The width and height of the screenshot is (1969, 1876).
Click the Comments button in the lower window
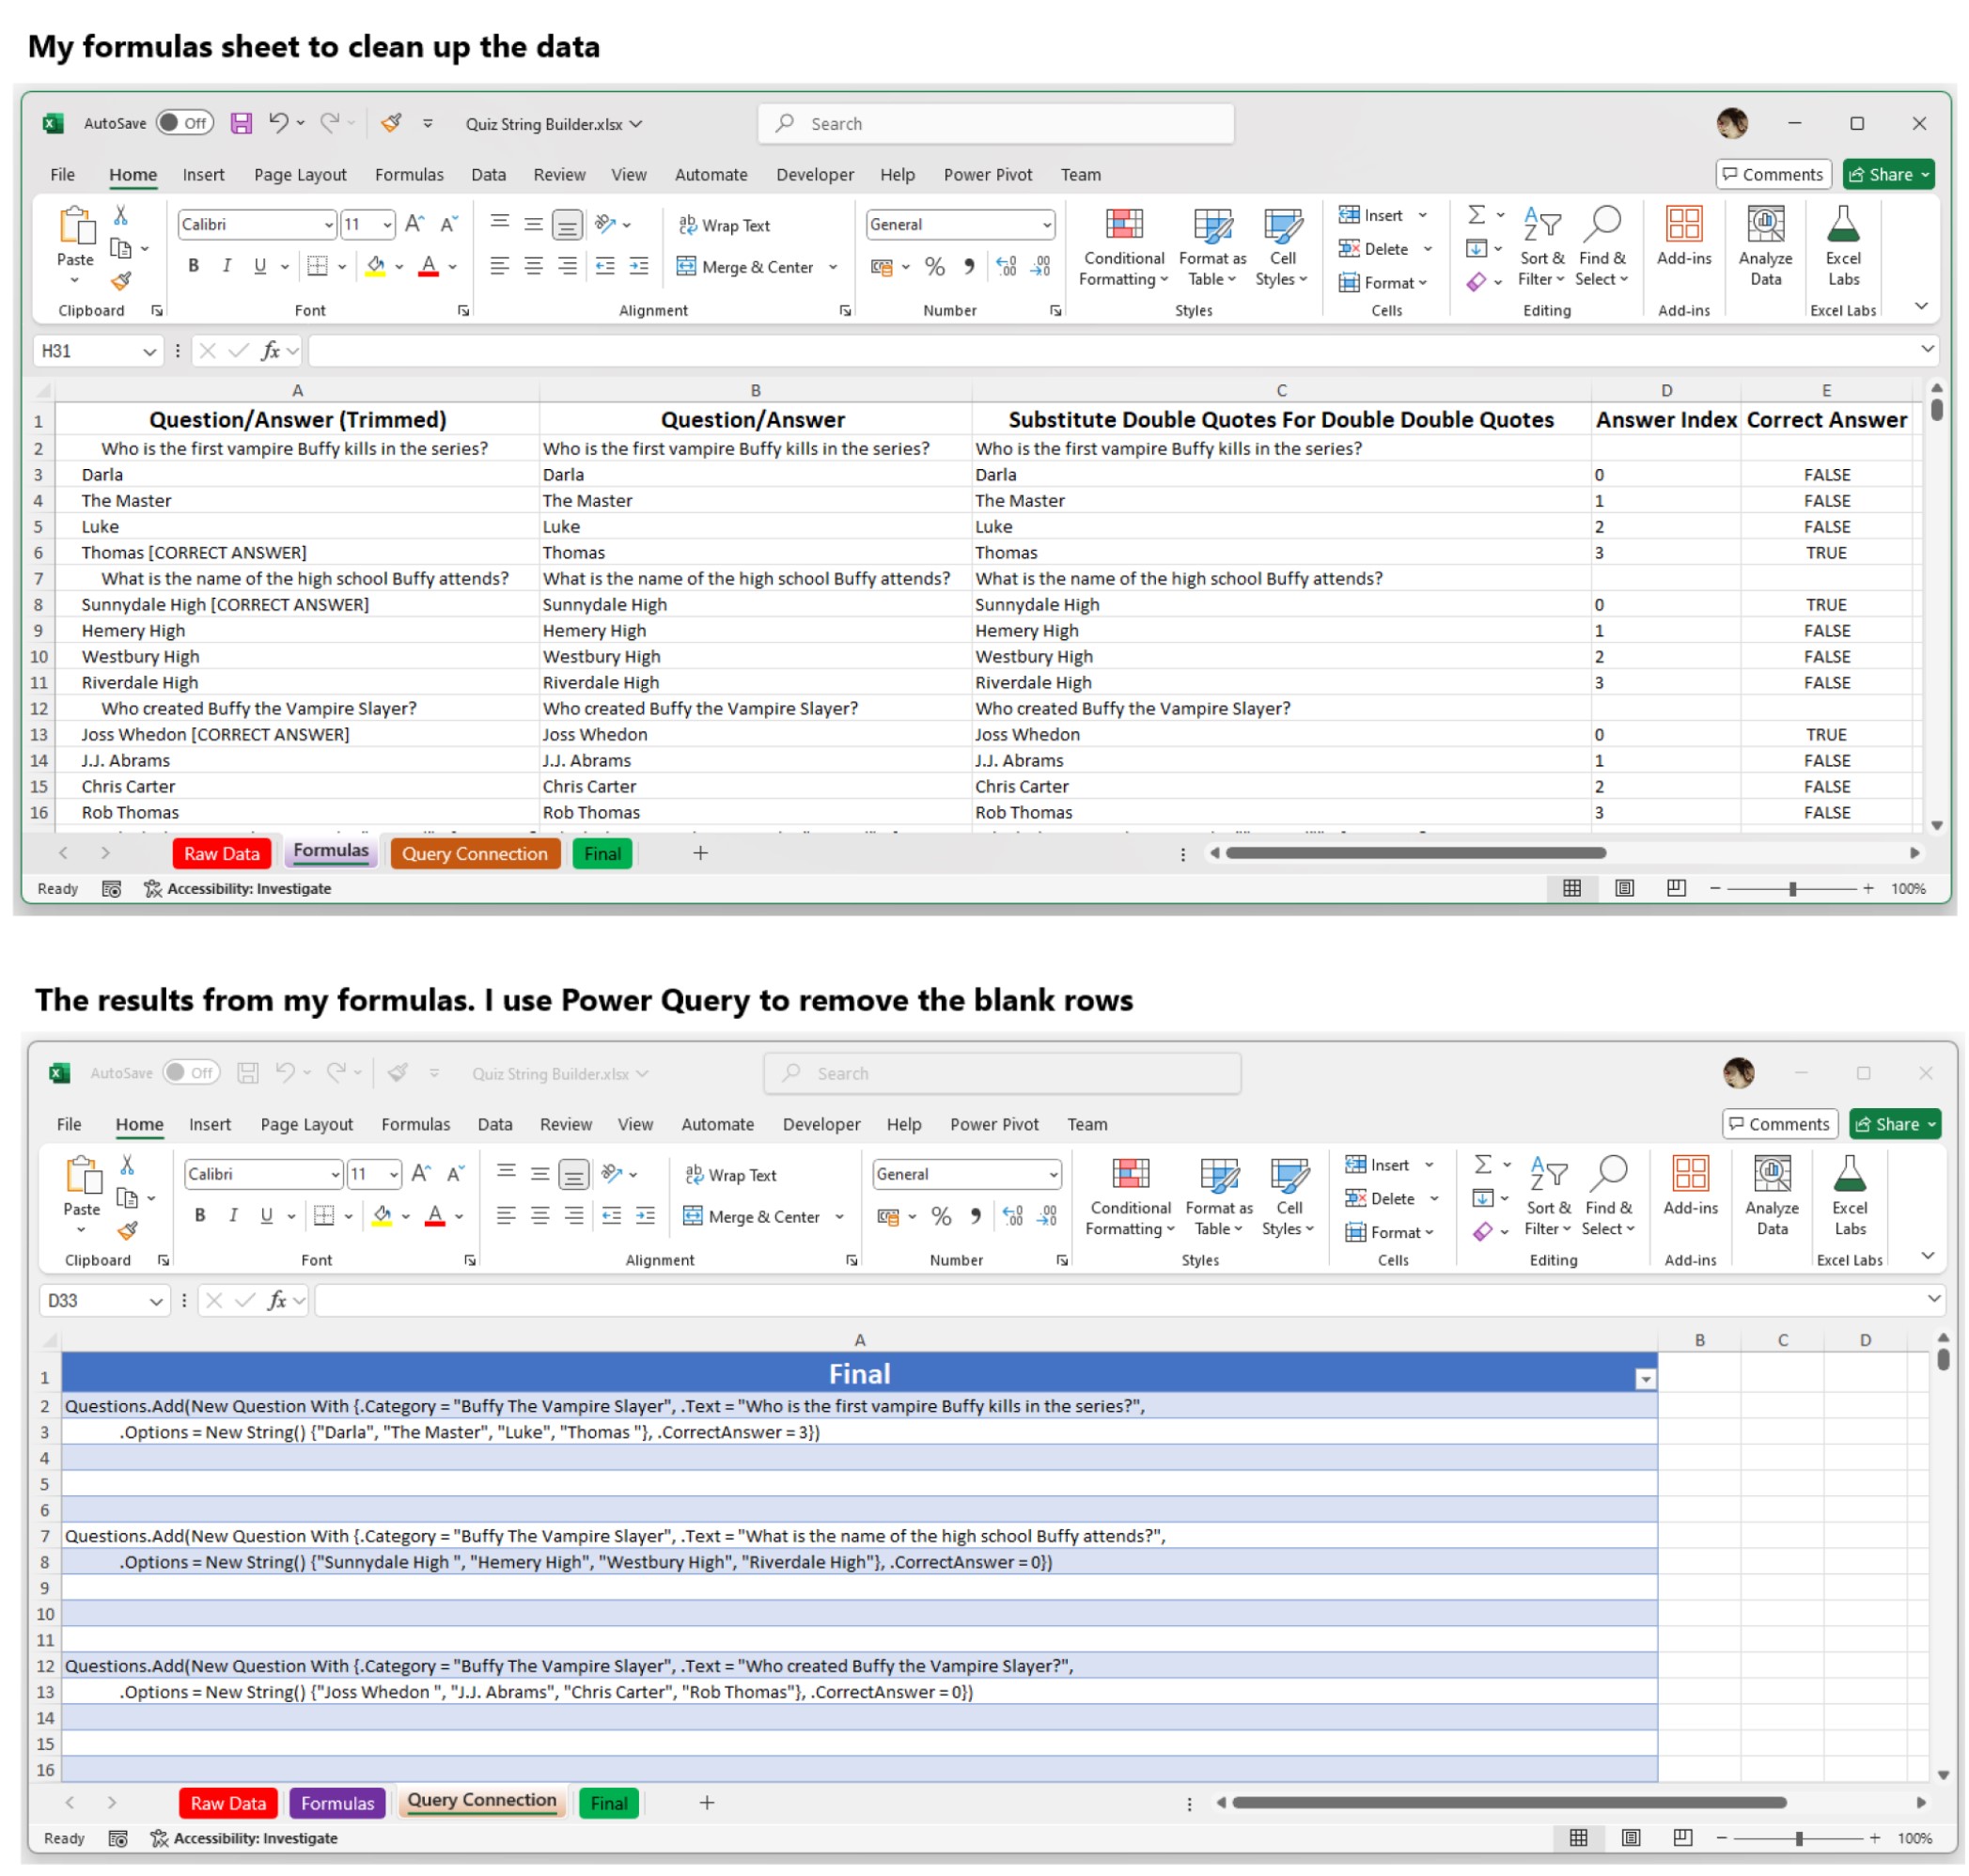1780,1124
